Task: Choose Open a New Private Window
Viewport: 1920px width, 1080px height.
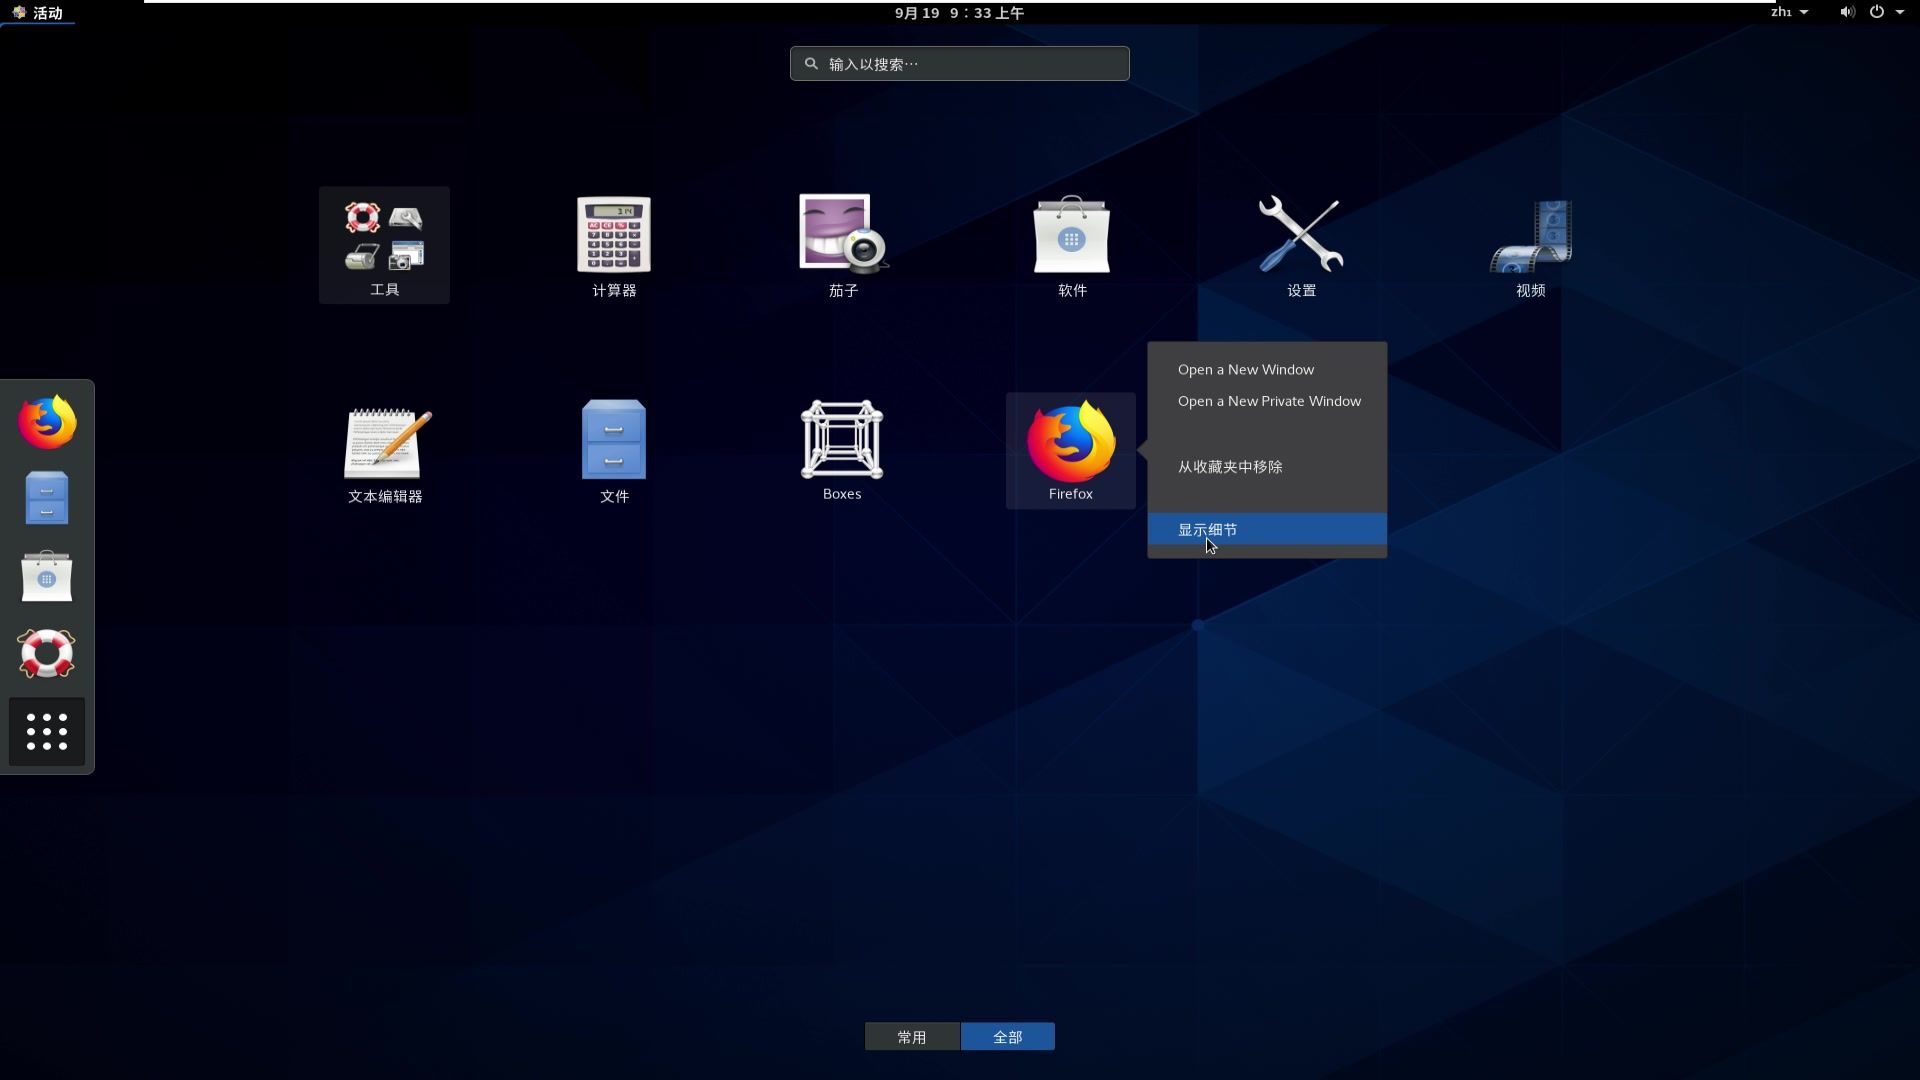Action: point(1267,401)
